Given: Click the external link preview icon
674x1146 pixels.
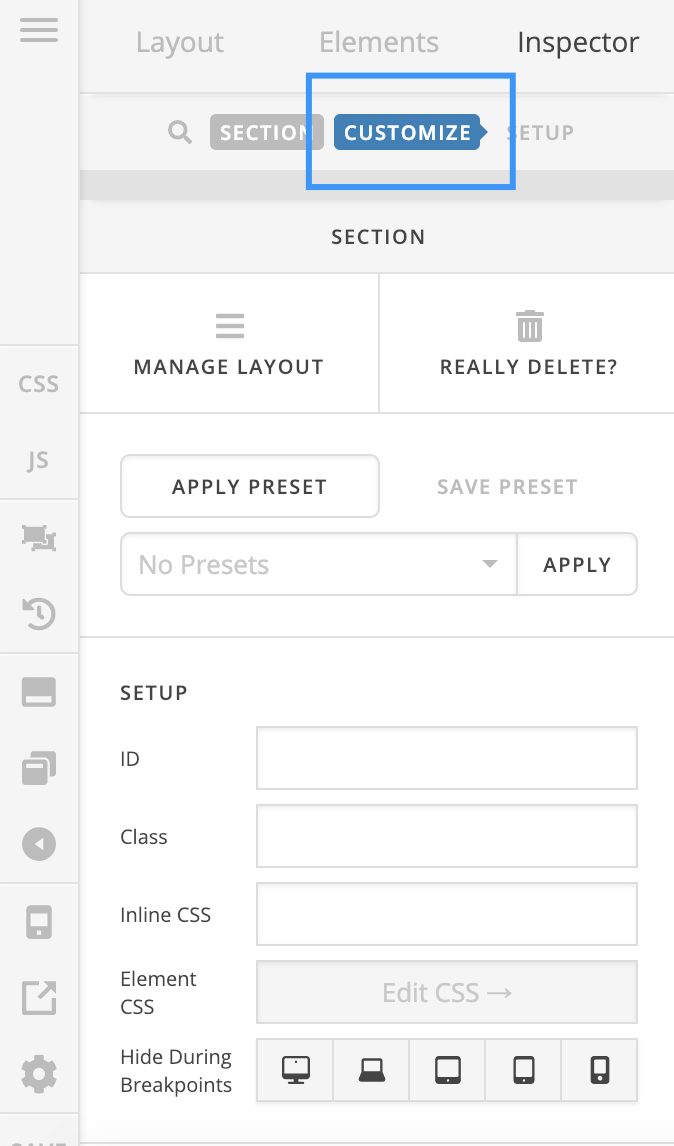Looking at the screenshot, I should click(39, 997).
